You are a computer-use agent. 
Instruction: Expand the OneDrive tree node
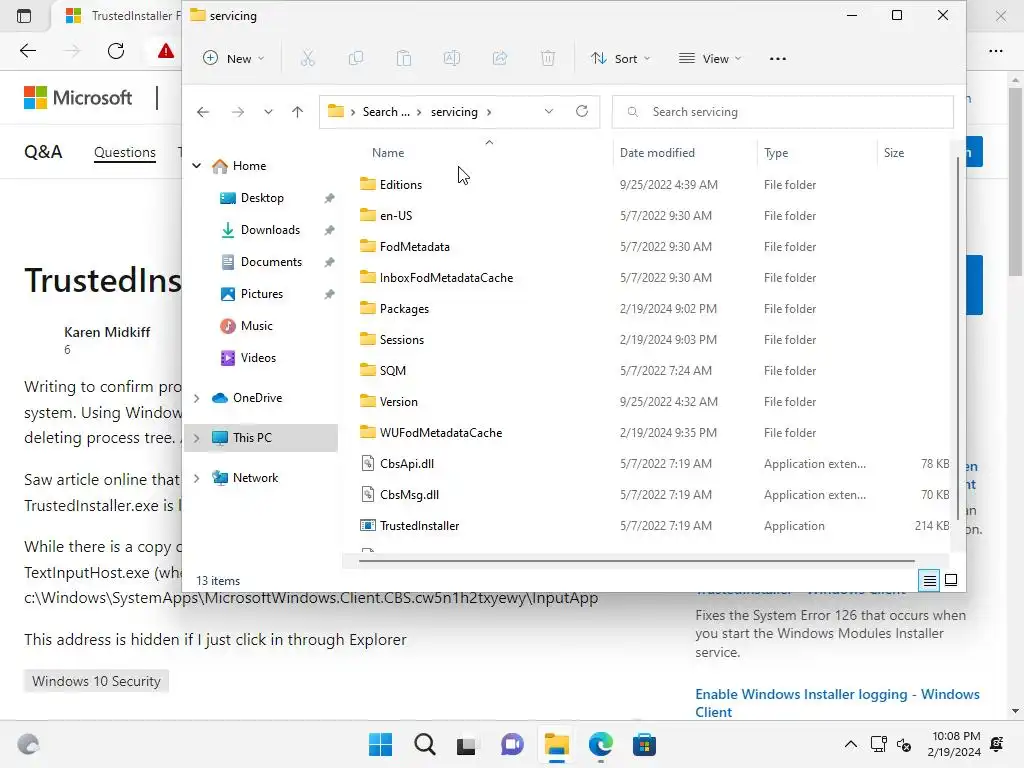(197, 398)
